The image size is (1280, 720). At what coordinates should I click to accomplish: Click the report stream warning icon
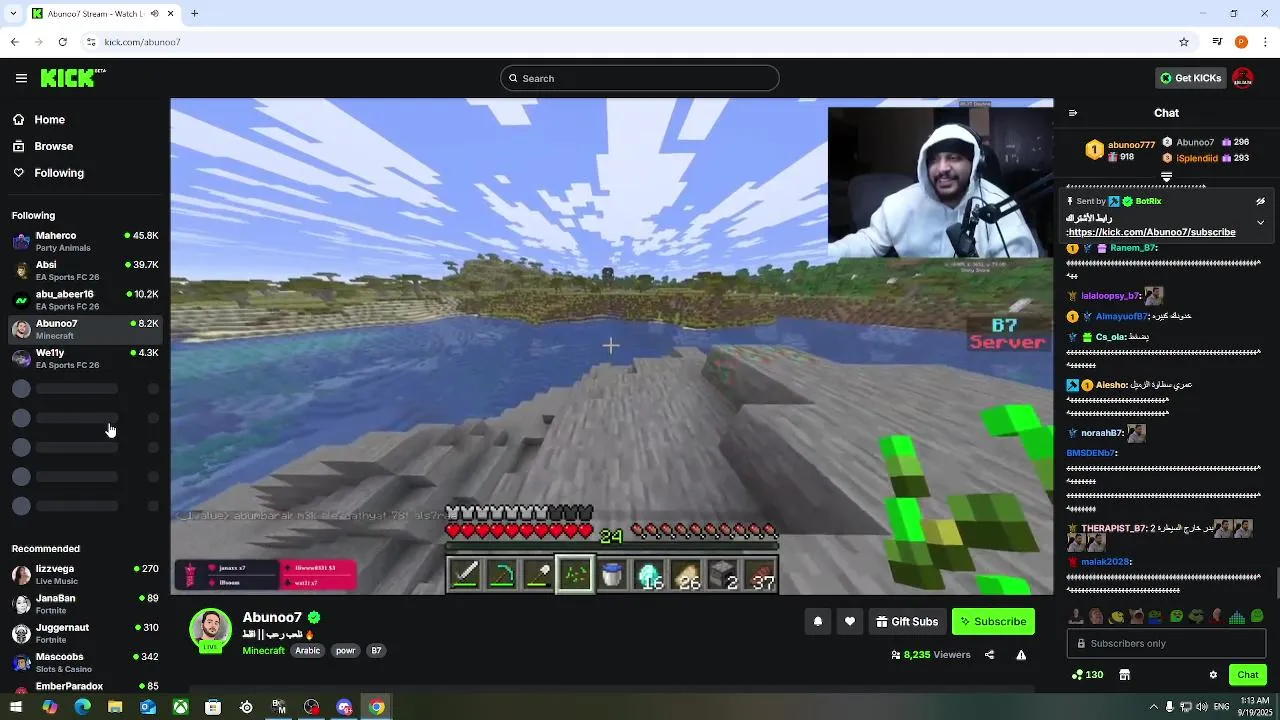click(1021, 655)
